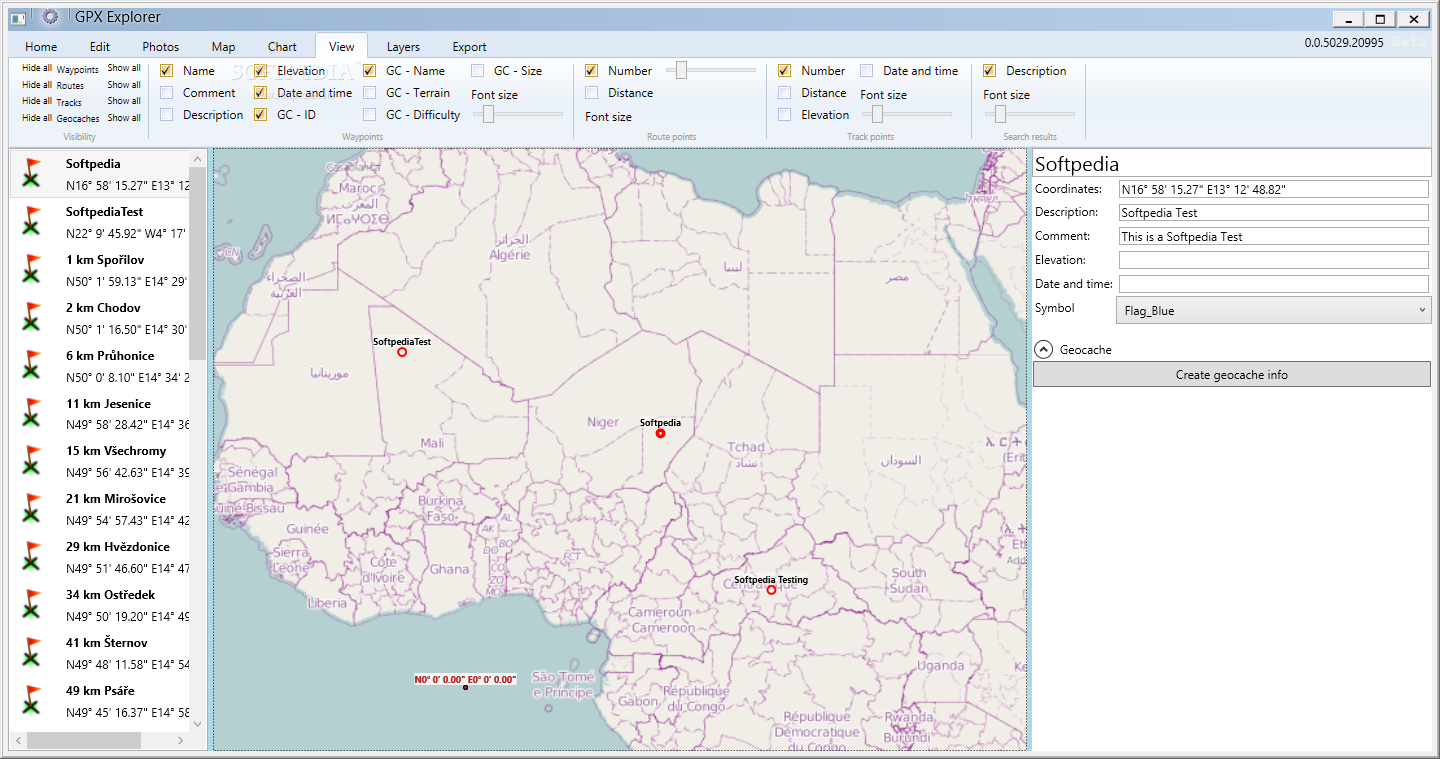This screenshot has height=759, width=1440.
Task: Toggle route points Number checkbox
Action: [x=592, y=71]
